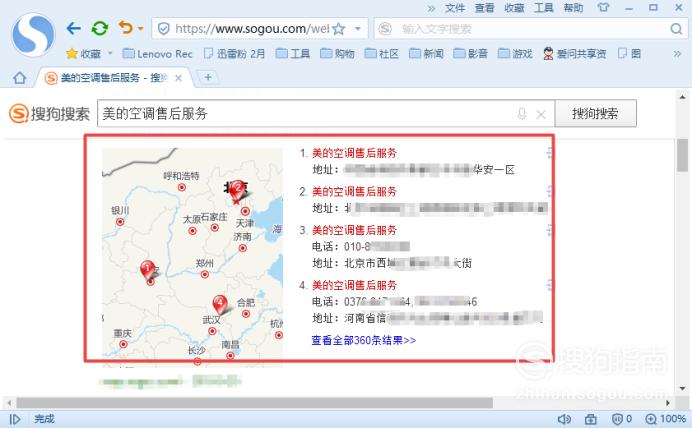Focus the browser search box 输入文字搜索
Viewport: 692px width, 428px height.
[x=530, y=29]
